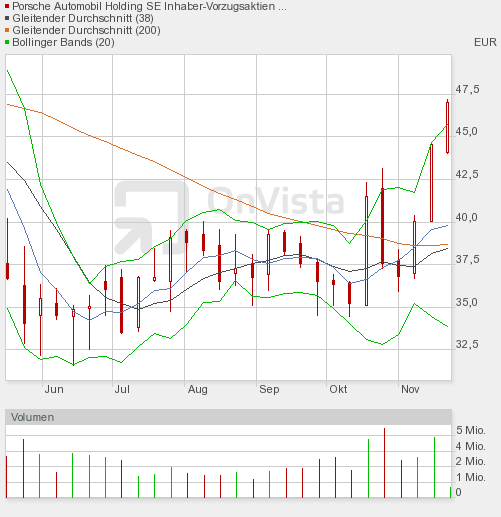Select the 'Gleitender Durchschnitt (38)' legend label

pos(83,18)
